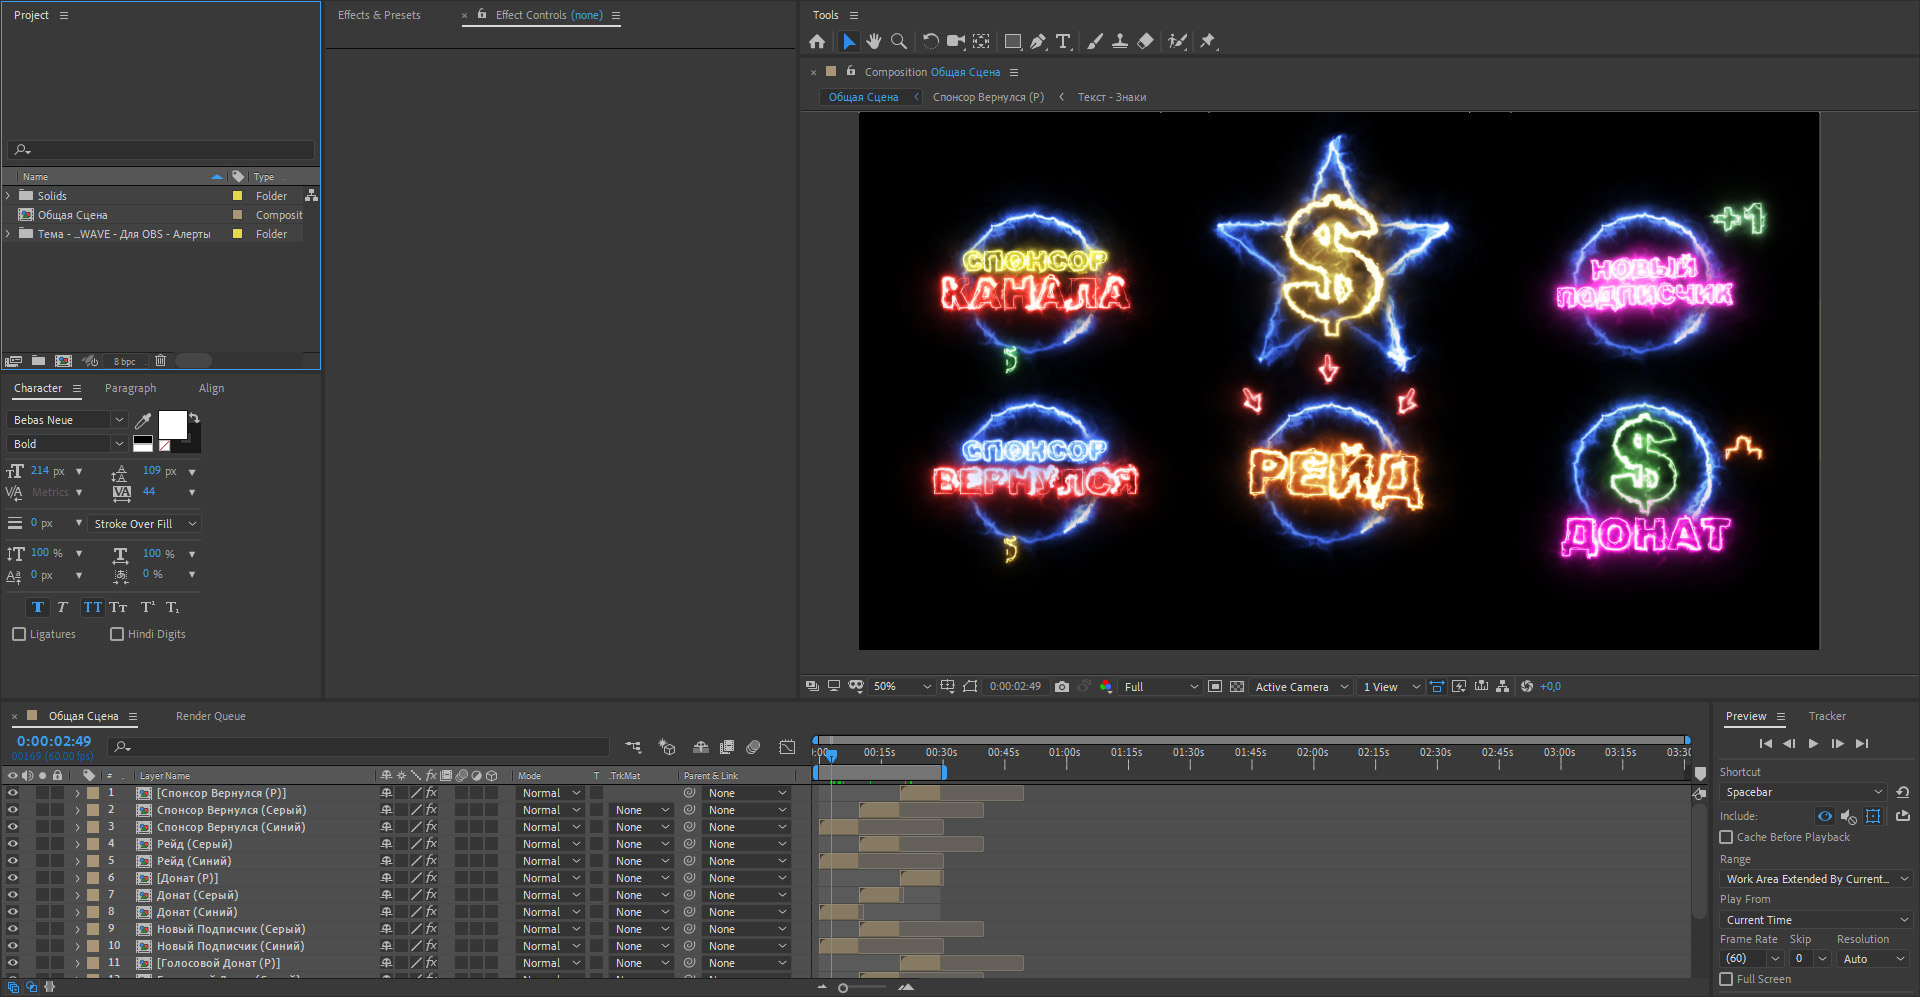Pick a color with the Character eyedropper

[143, 421]
